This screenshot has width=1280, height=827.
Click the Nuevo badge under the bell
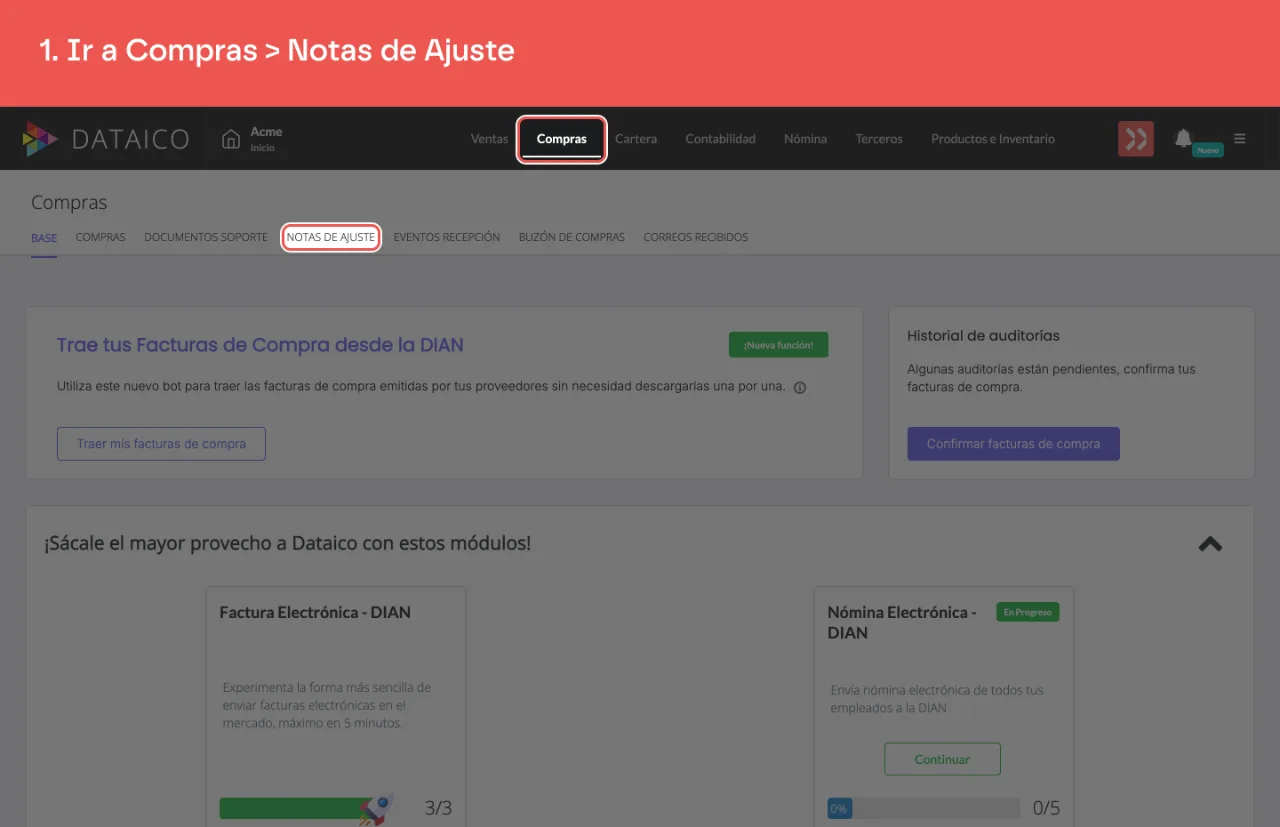1208,150
